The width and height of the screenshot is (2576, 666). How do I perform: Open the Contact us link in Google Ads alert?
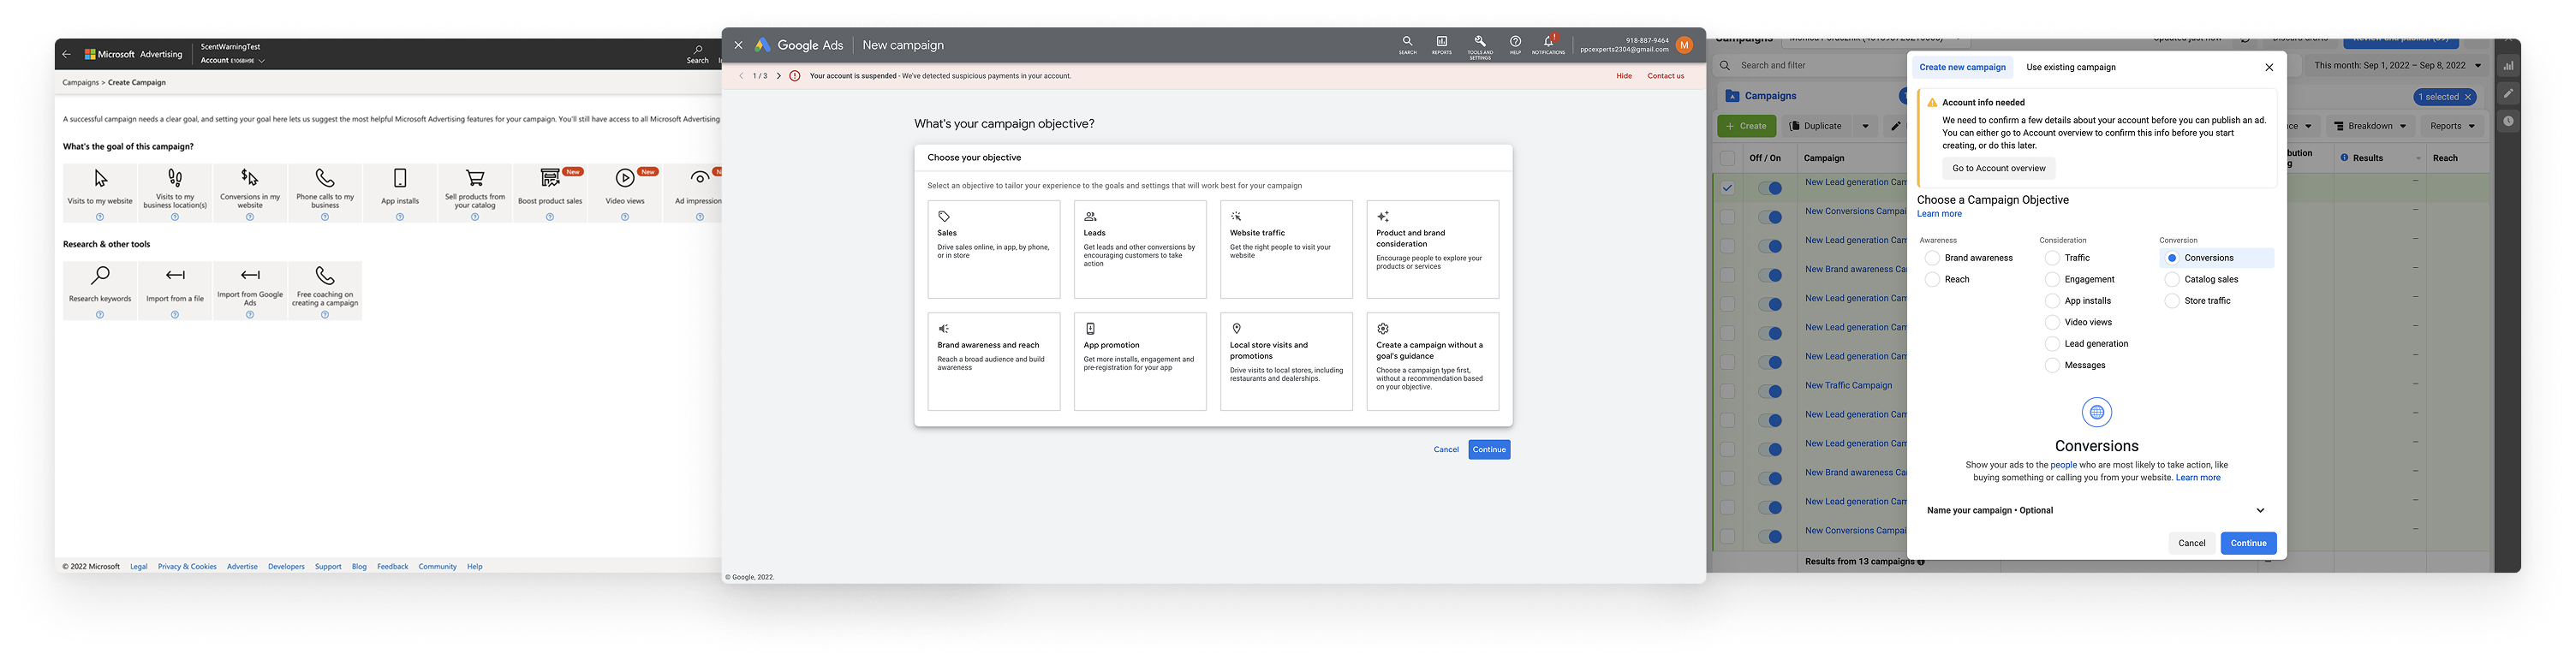[1665, 76]
